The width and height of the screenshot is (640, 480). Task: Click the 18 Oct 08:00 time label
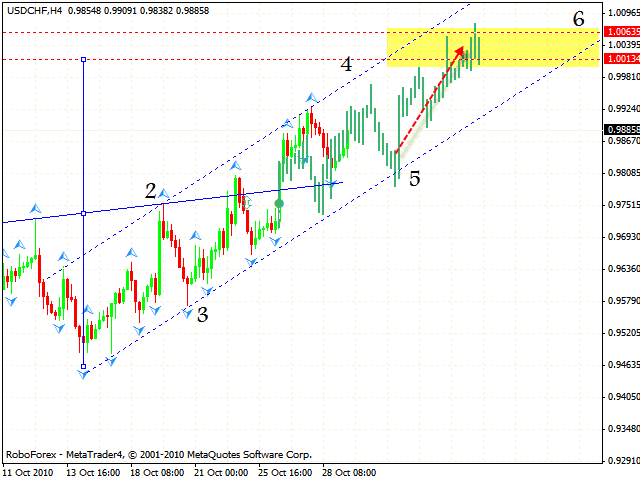coord(157,473)
